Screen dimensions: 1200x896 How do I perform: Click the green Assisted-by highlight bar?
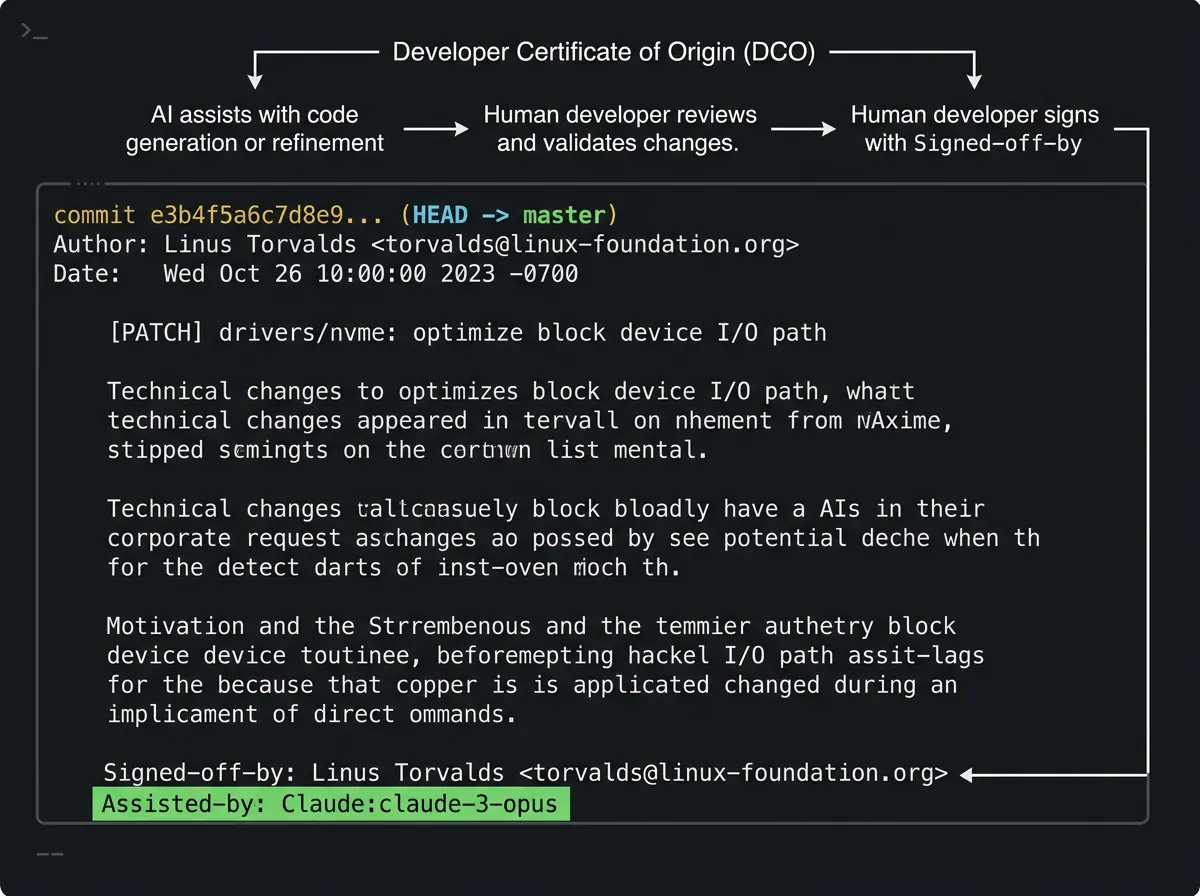click(x=330, y=803)
